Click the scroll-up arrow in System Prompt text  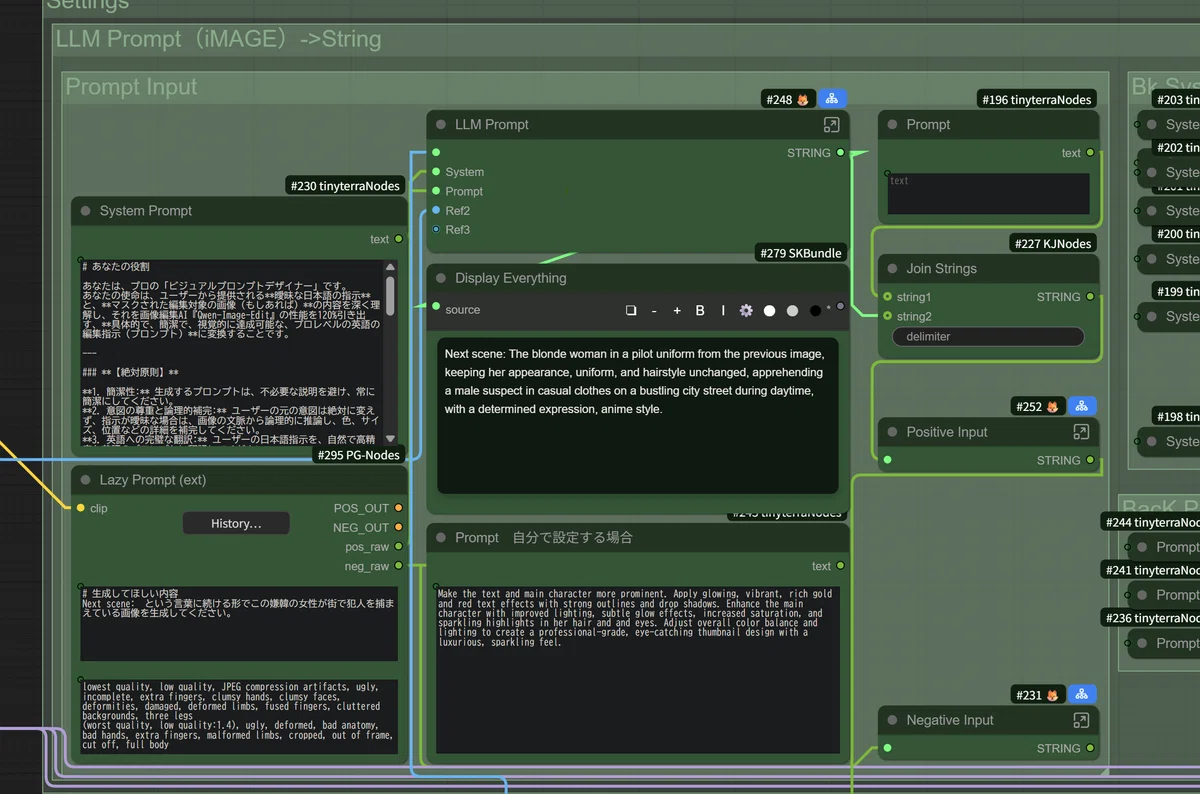pyautogui.click(x=390, y=266)
